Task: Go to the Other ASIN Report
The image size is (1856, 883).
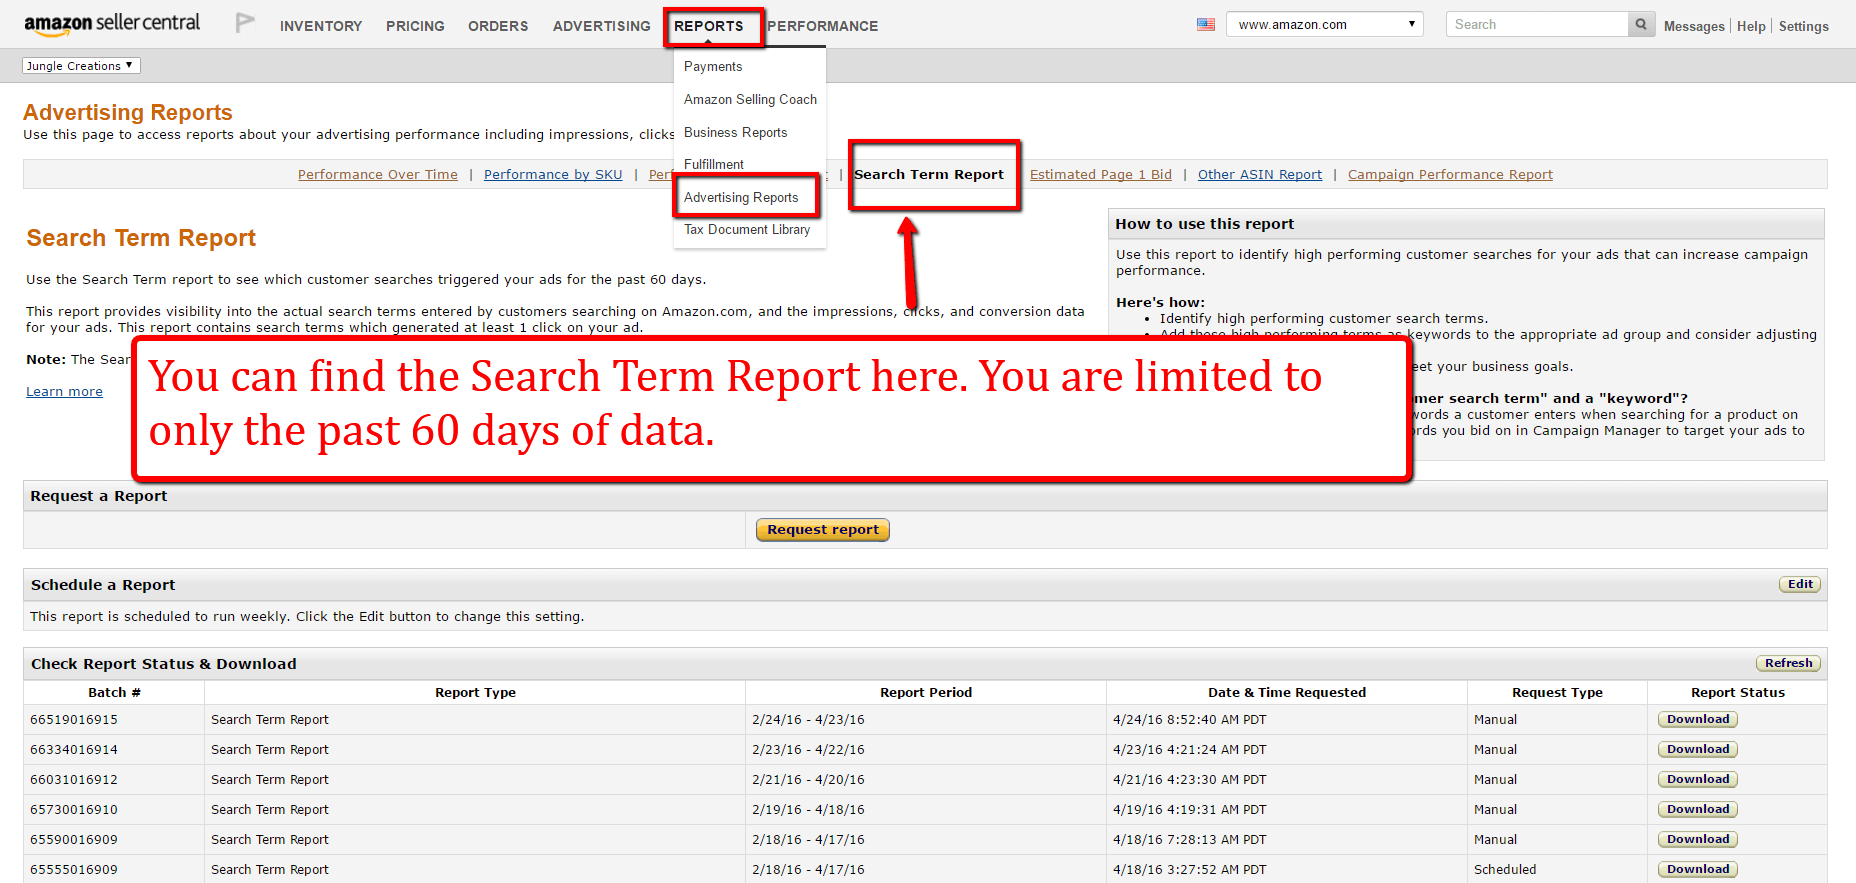Action: (1259, 174)
